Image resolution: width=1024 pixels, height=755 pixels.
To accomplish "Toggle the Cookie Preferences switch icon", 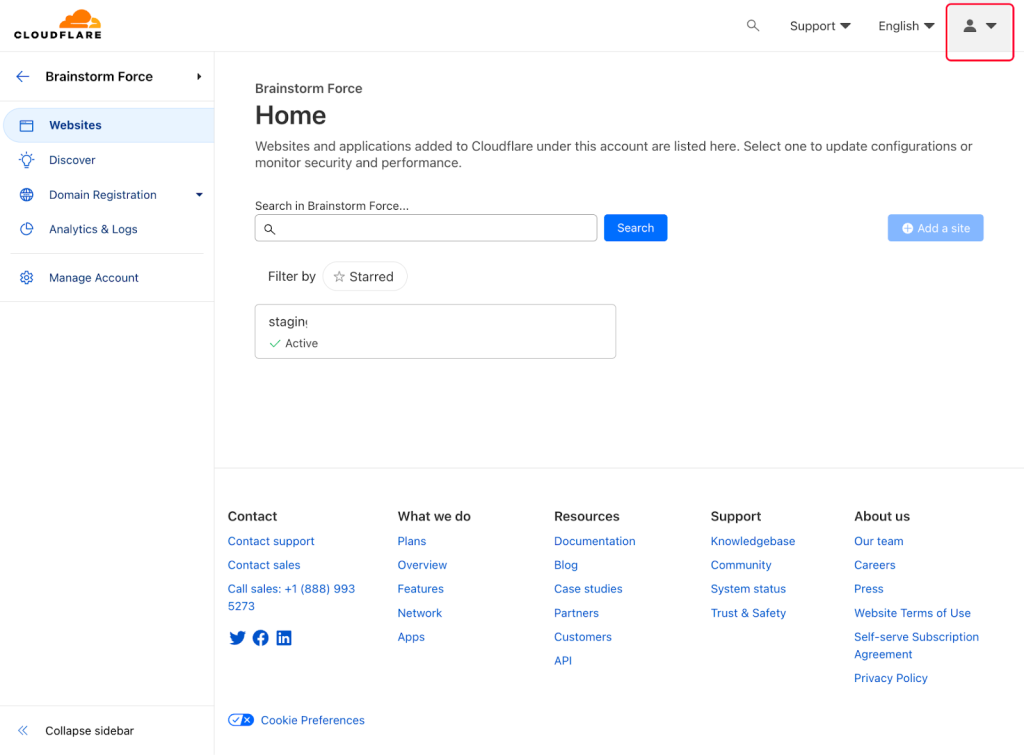I will pos(240,720).
